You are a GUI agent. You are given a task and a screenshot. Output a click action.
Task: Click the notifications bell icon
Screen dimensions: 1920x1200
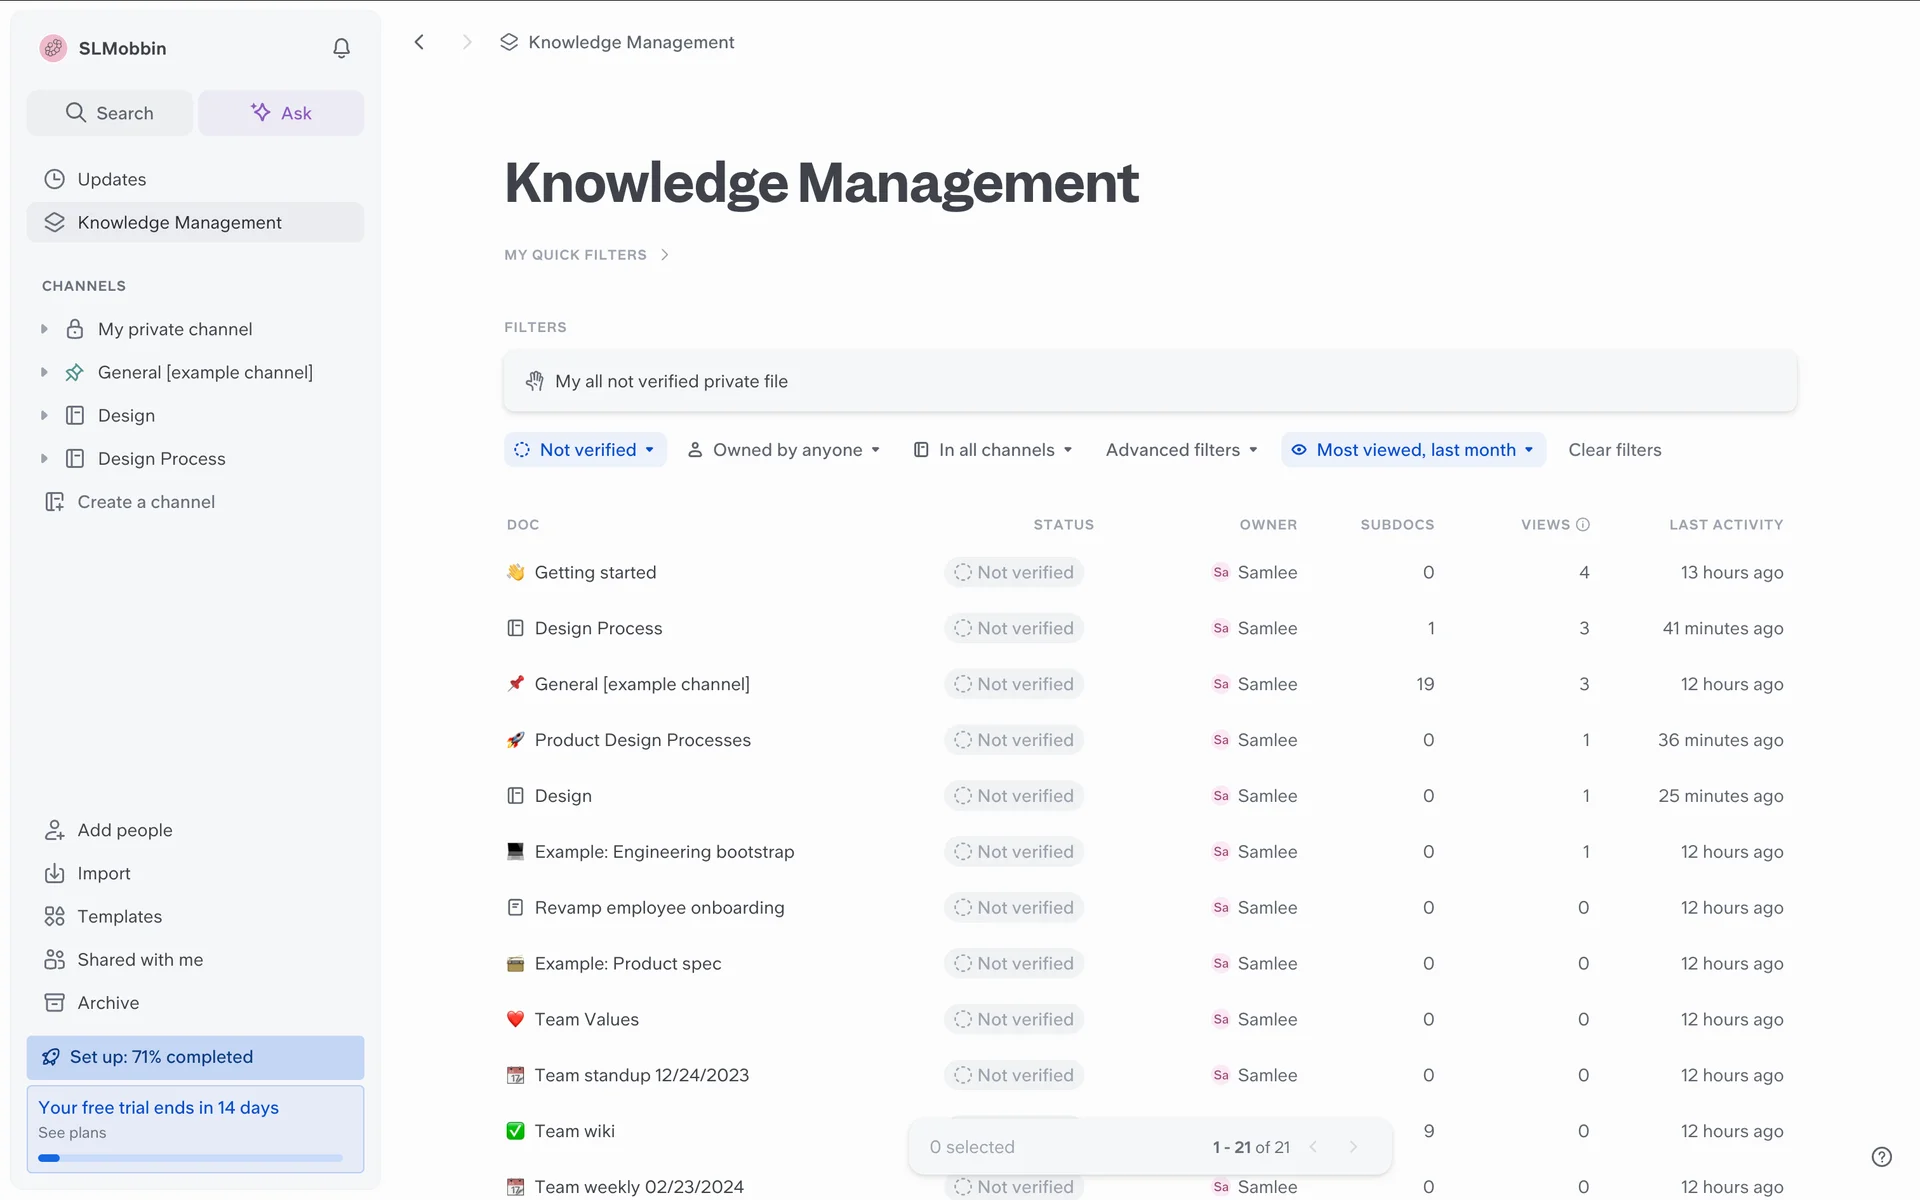pyautogui.click(x=341, y=48)
